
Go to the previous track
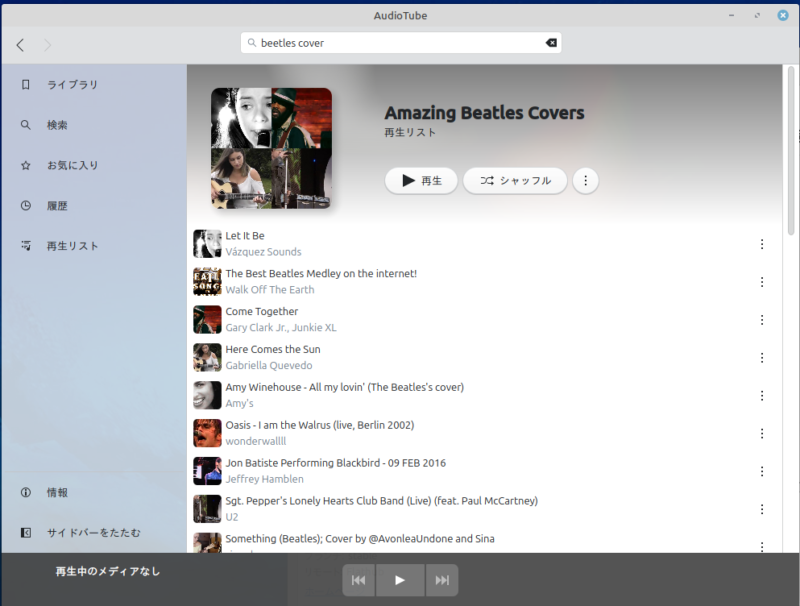coord(358,580)
